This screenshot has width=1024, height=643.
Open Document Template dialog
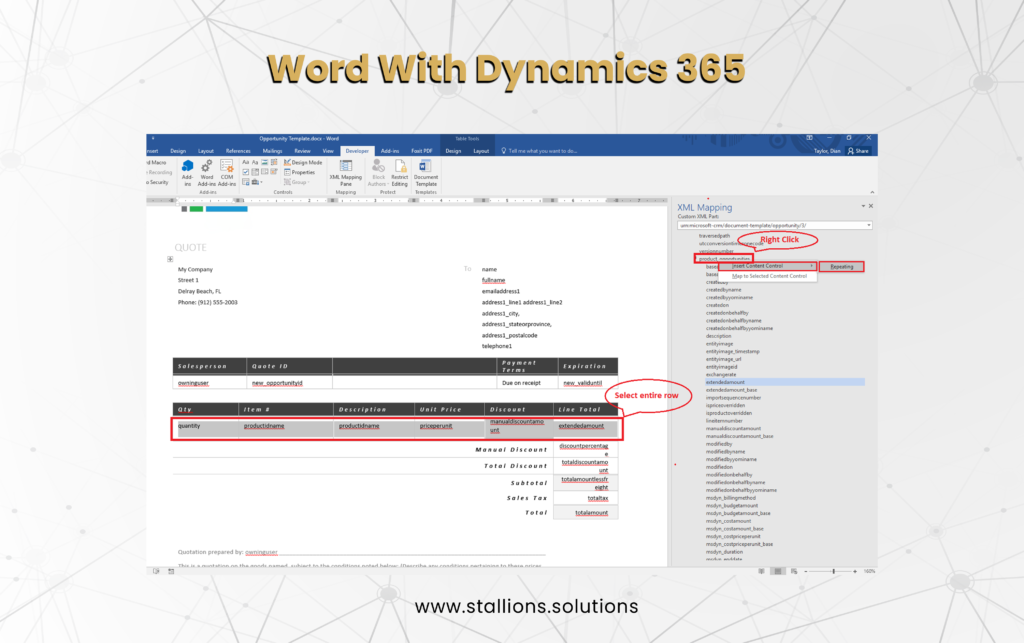pyautogui.click(x=426, y=173)
